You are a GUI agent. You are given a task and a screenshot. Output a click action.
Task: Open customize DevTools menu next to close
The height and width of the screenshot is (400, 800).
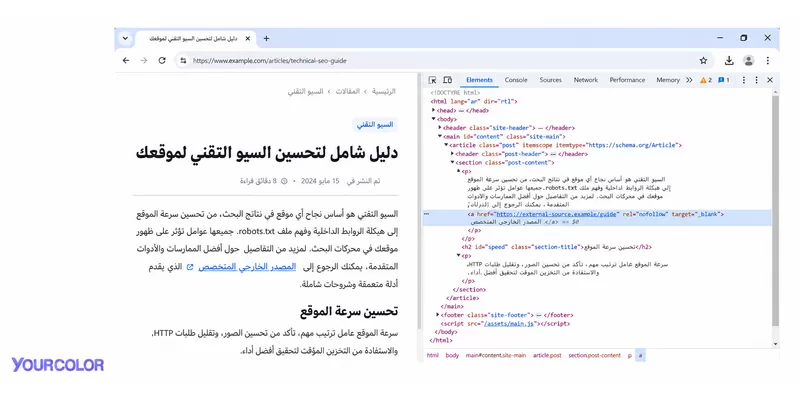click(757, 80)
